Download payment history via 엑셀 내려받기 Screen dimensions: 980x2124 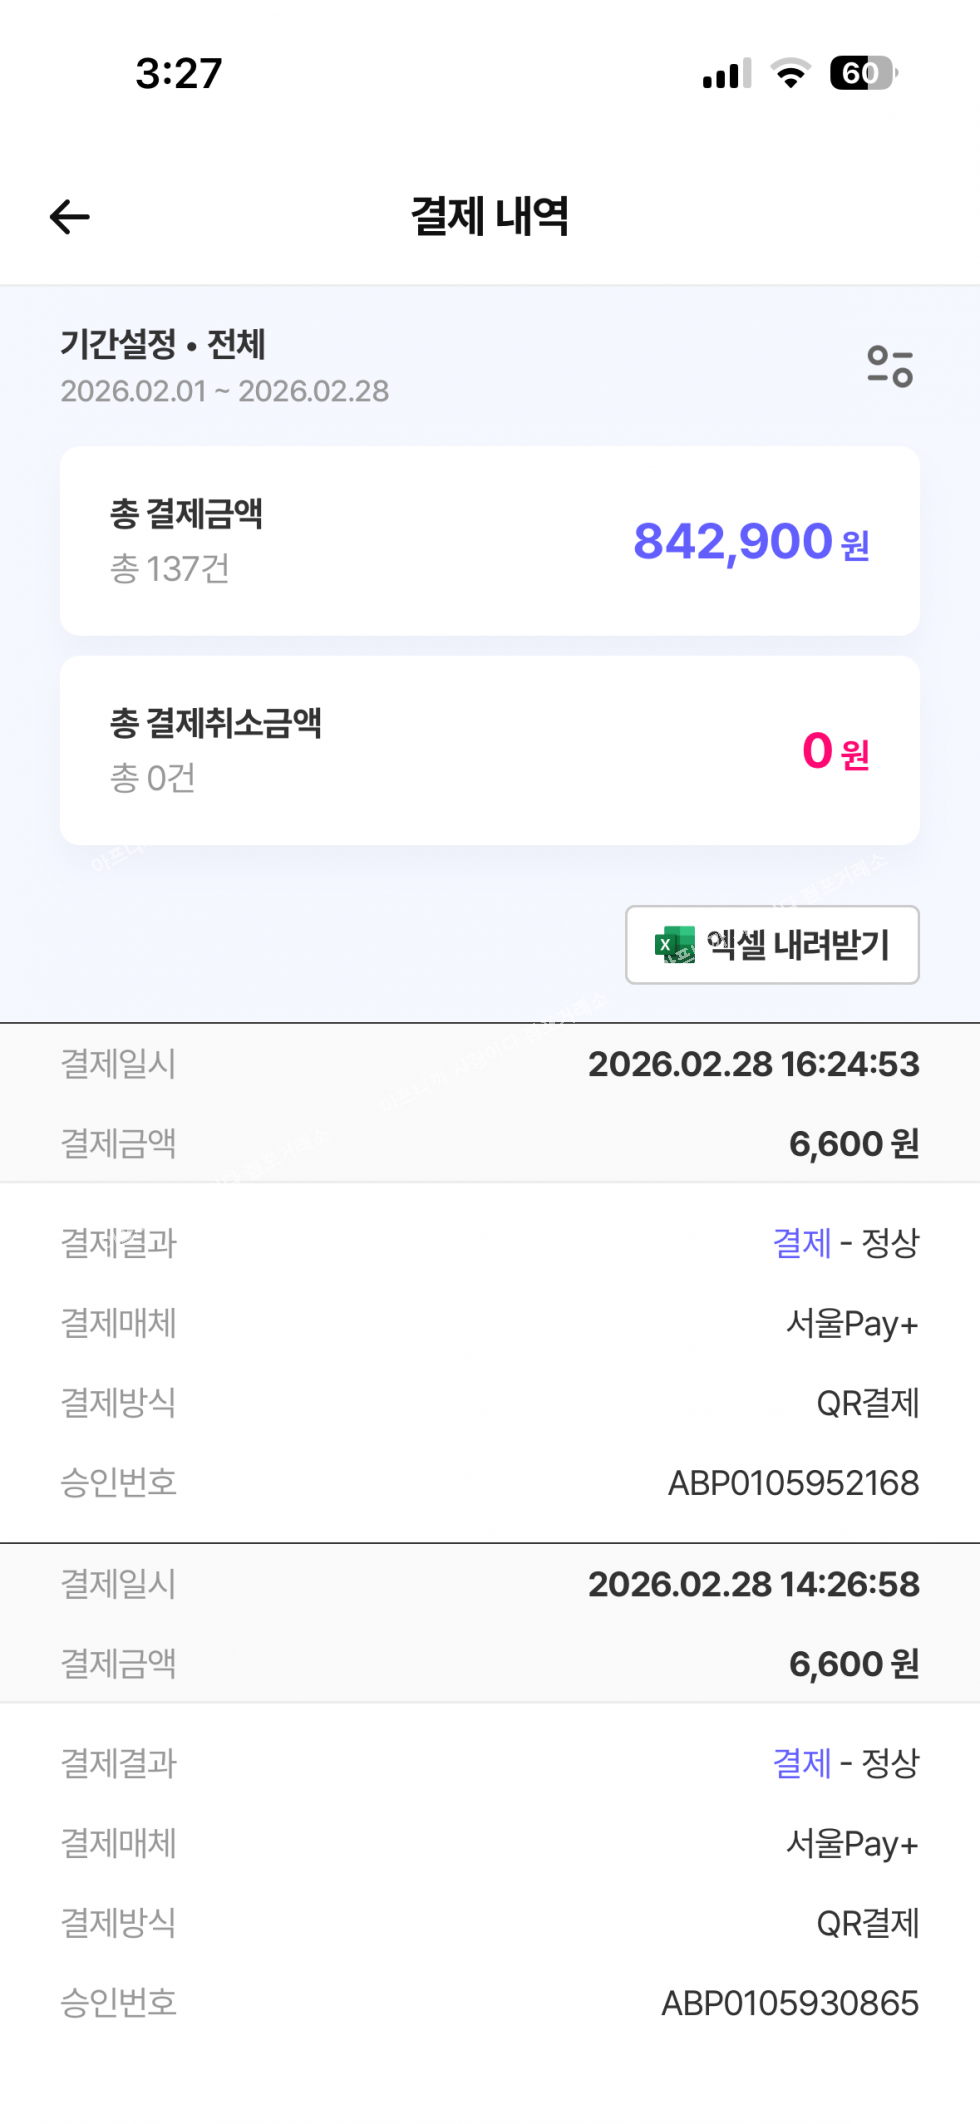[x=772, y=944]
